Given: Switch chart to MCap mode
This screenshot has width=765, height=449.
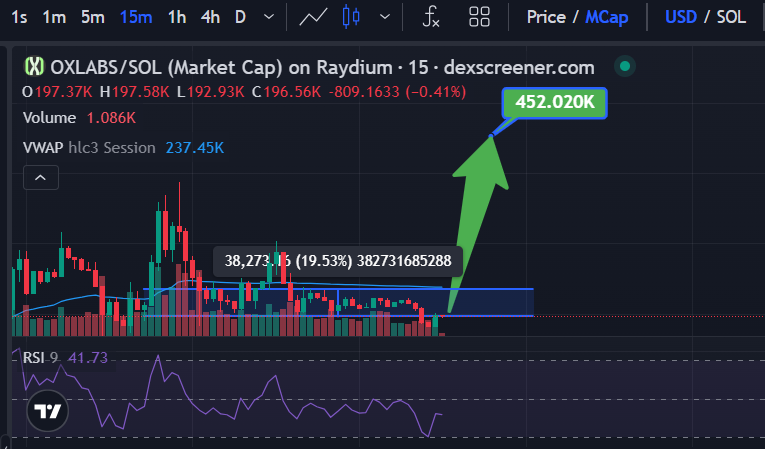Looking at the screenshot, I should (x=606, y=18).
